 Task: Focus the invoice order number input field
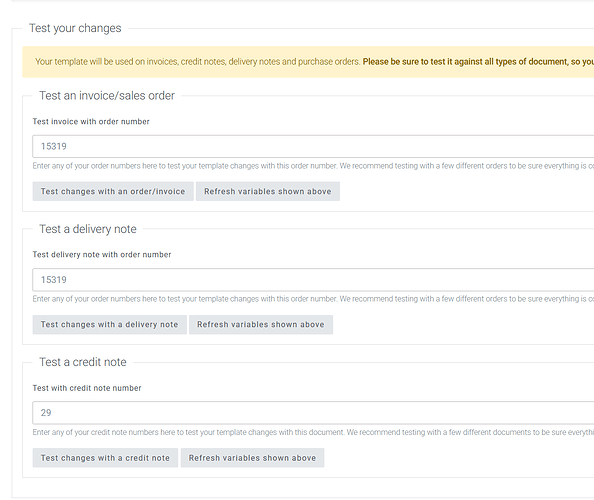click(x=313, y=146)
